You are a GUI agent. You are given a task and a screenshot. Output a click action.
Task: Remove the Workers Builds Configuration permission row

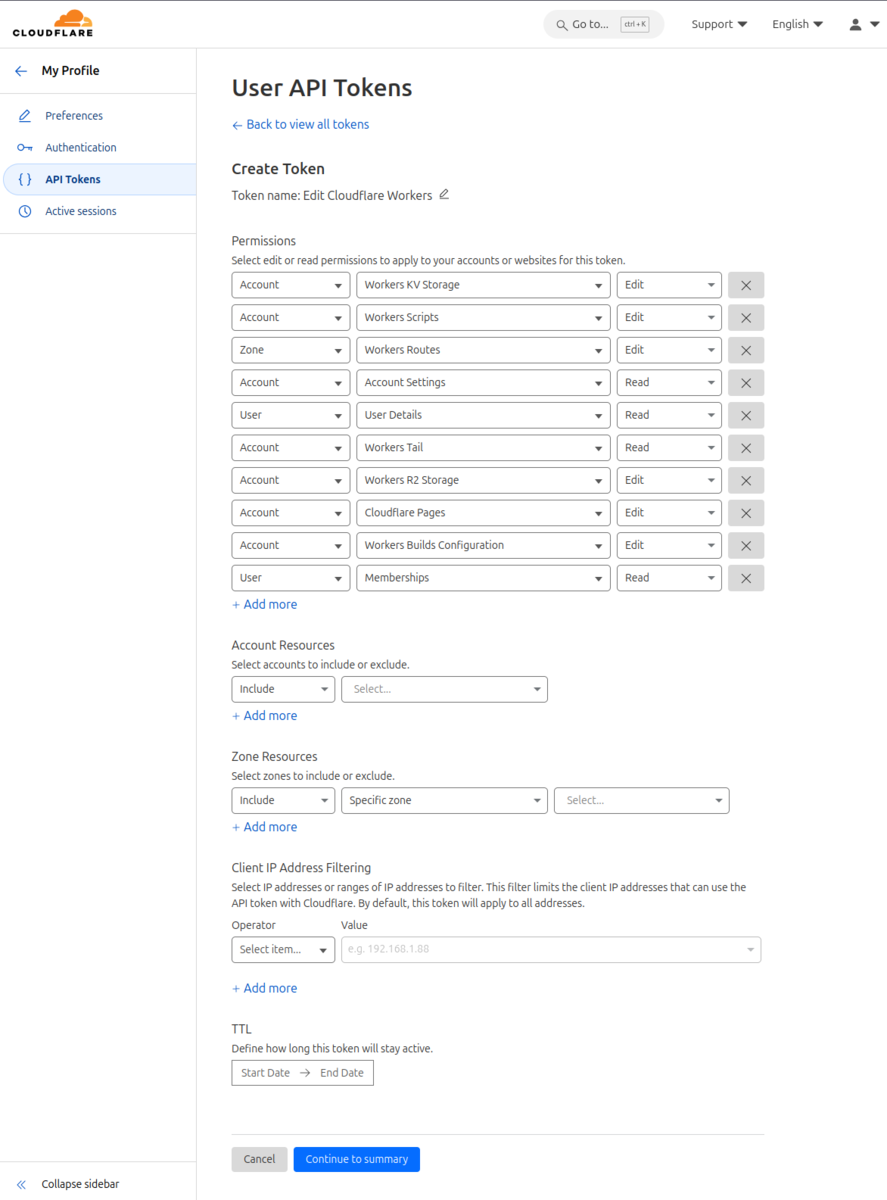tap(746, 545)
